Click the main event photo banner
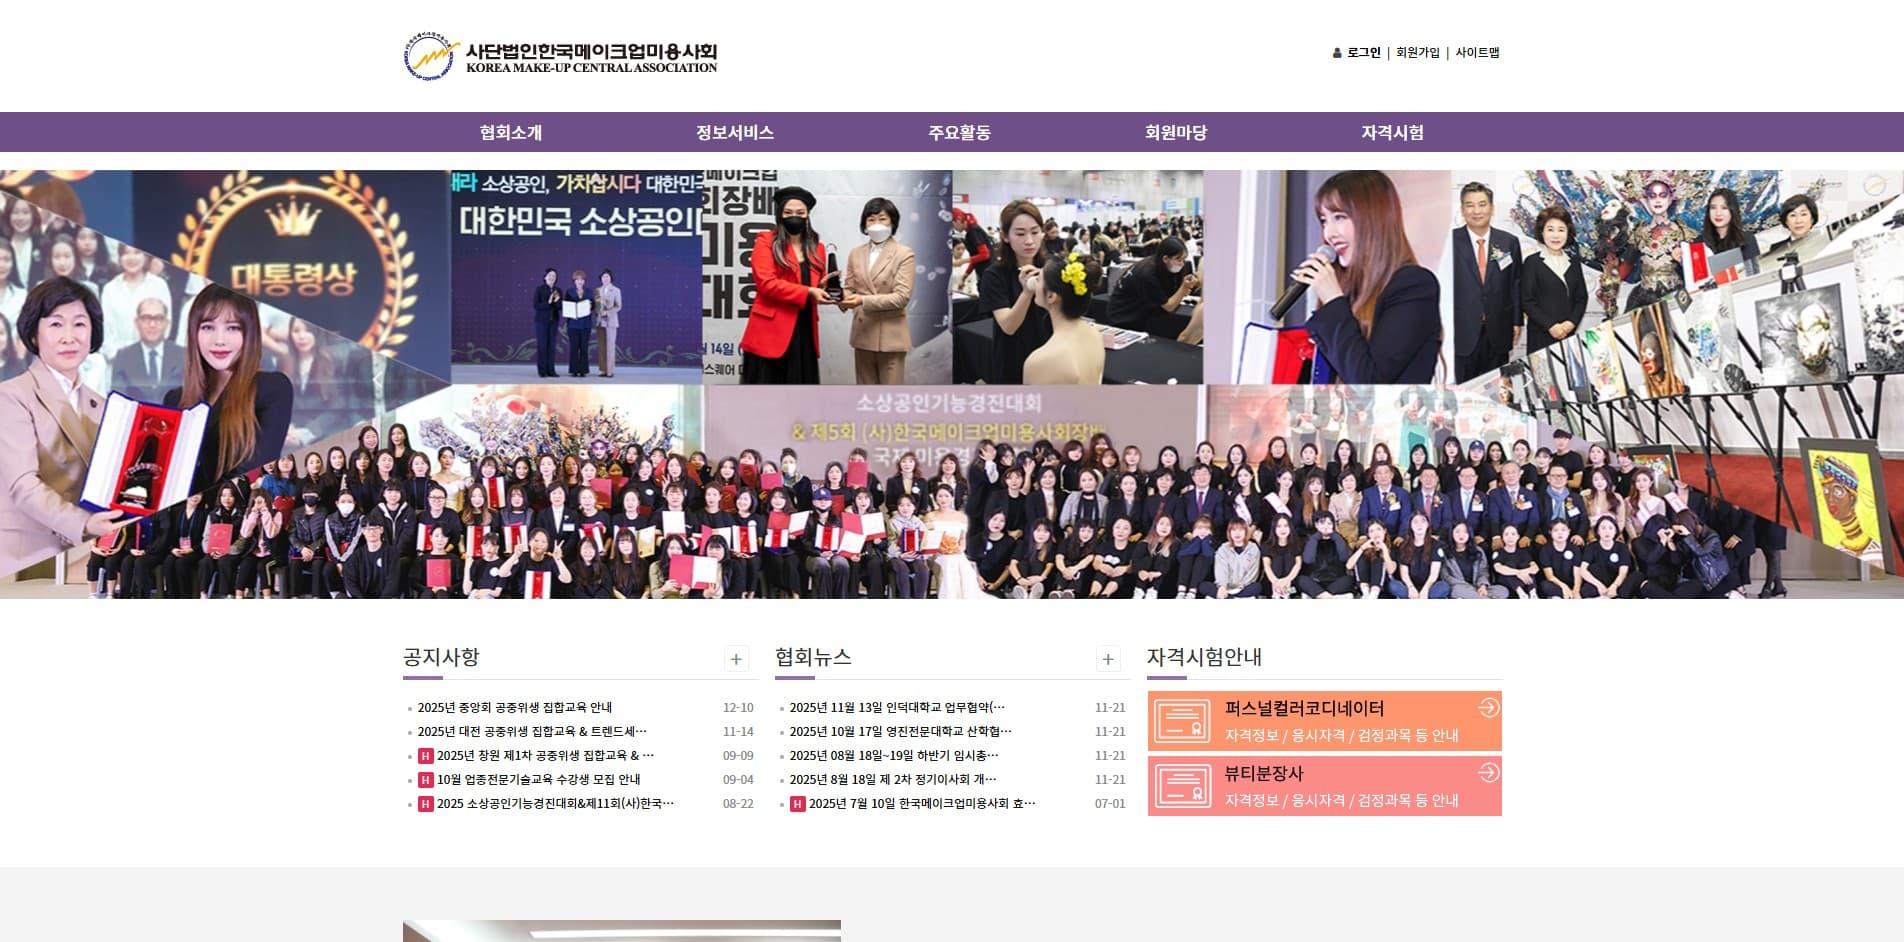 pos(952,384)
